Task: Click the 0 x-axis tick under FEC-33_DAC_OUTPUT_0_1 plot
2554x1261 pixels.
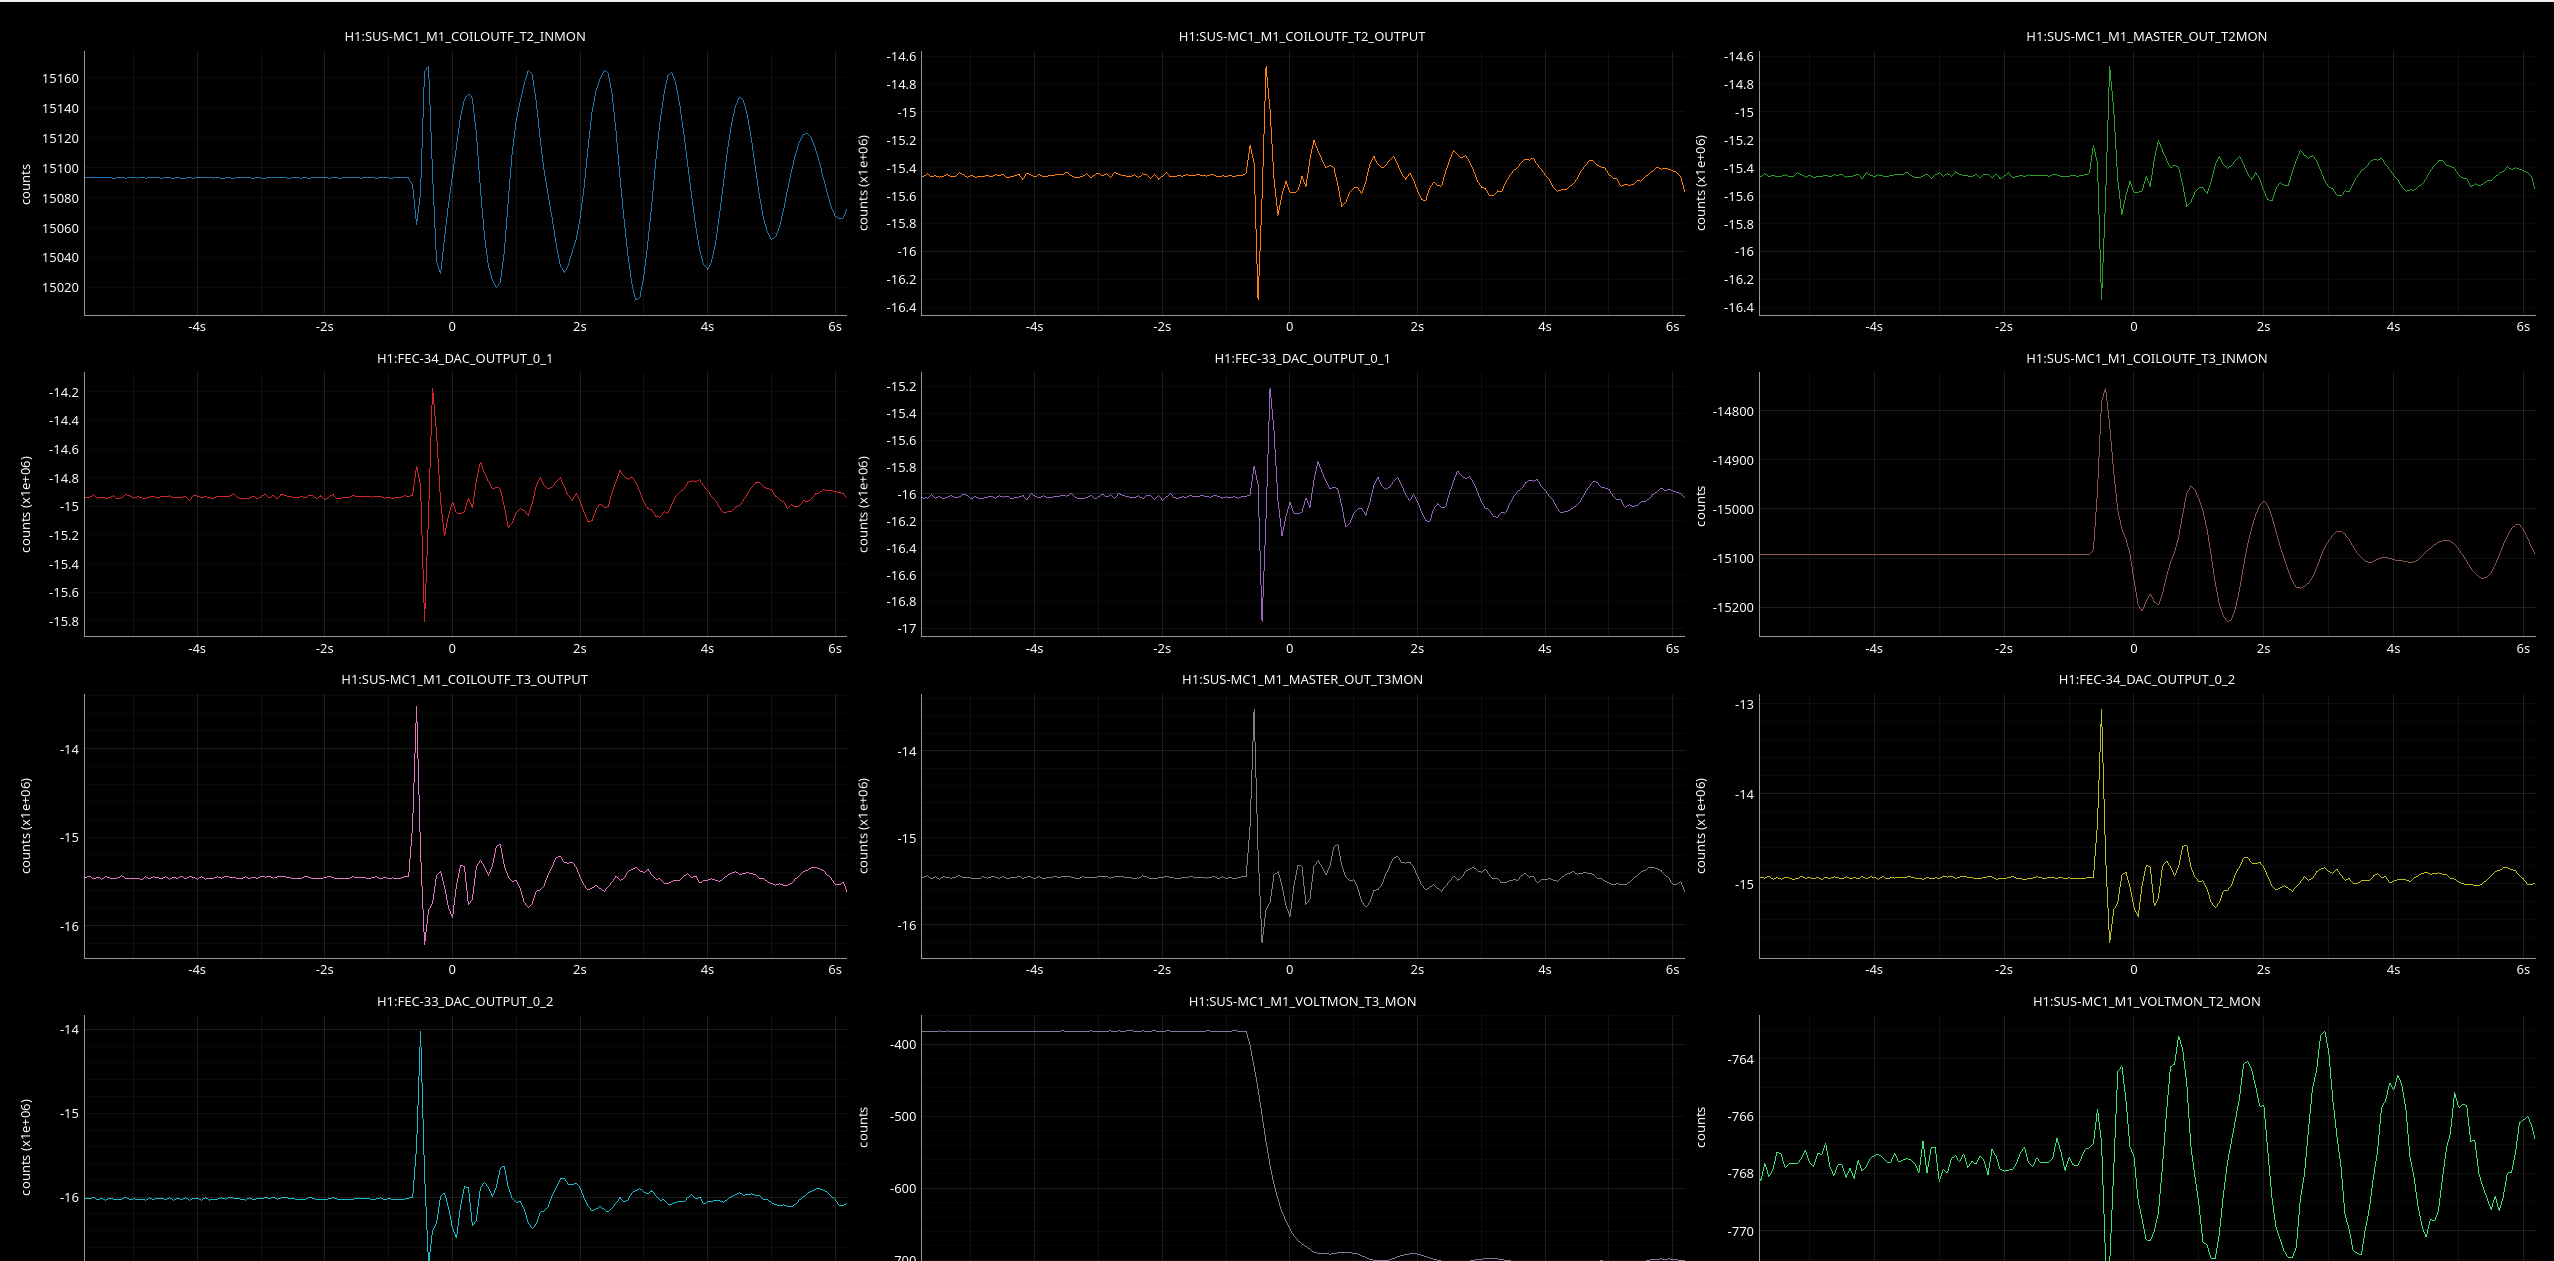Action: [x=1289, y=649]
